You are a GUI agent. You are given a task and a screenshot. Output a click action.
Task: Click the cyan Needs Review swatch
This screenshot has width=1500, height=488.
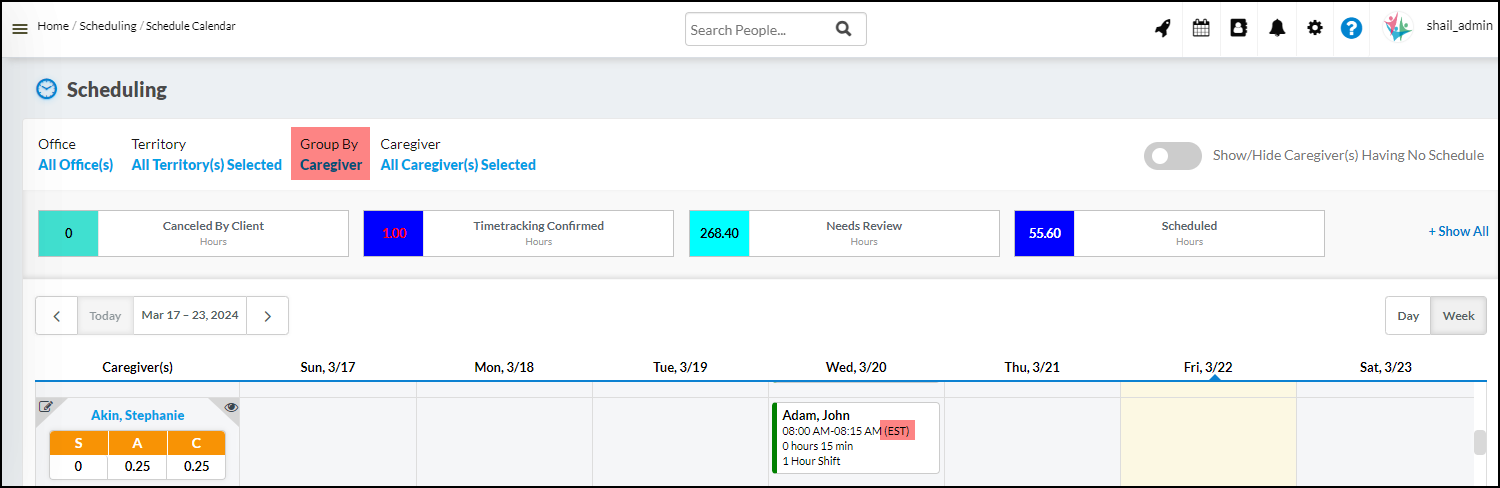[719, 233]
